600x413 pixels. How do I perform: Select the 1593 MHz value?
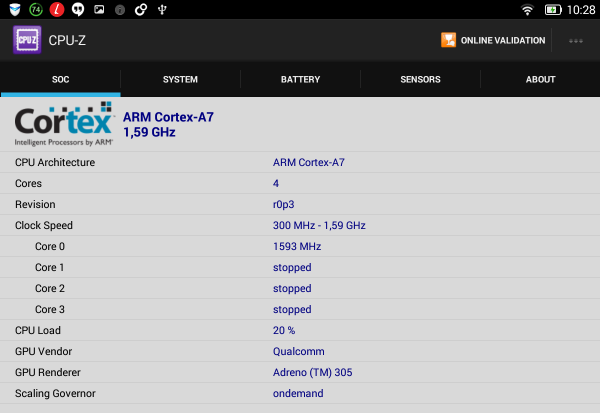[297, 246]
